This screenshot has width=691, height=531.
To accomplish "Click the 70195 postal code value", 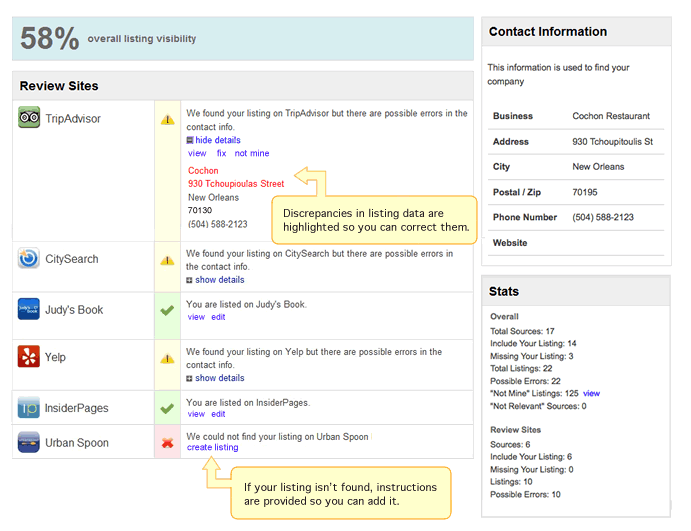I will [585, 192].
